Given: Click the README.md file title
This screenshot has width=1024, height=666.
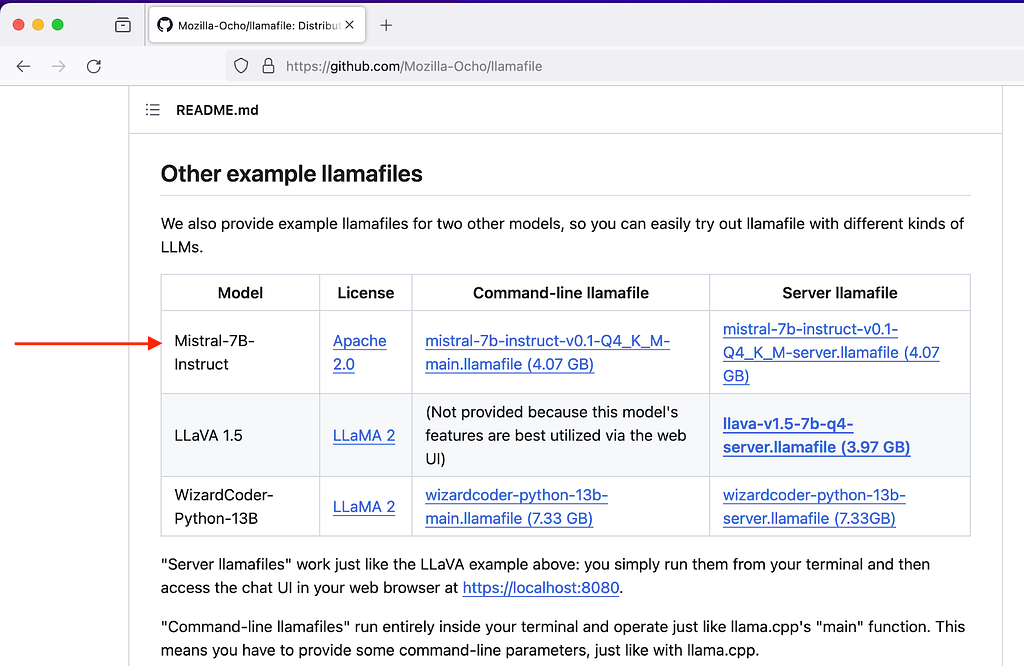Looking at the screenshot, I should point(217,110).
